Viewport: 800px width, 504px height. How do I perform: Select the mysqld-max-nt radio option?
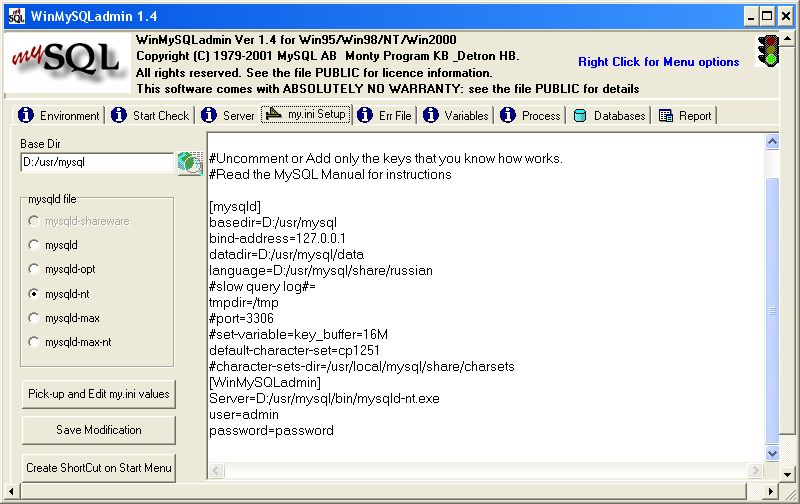tap(70, 342)
